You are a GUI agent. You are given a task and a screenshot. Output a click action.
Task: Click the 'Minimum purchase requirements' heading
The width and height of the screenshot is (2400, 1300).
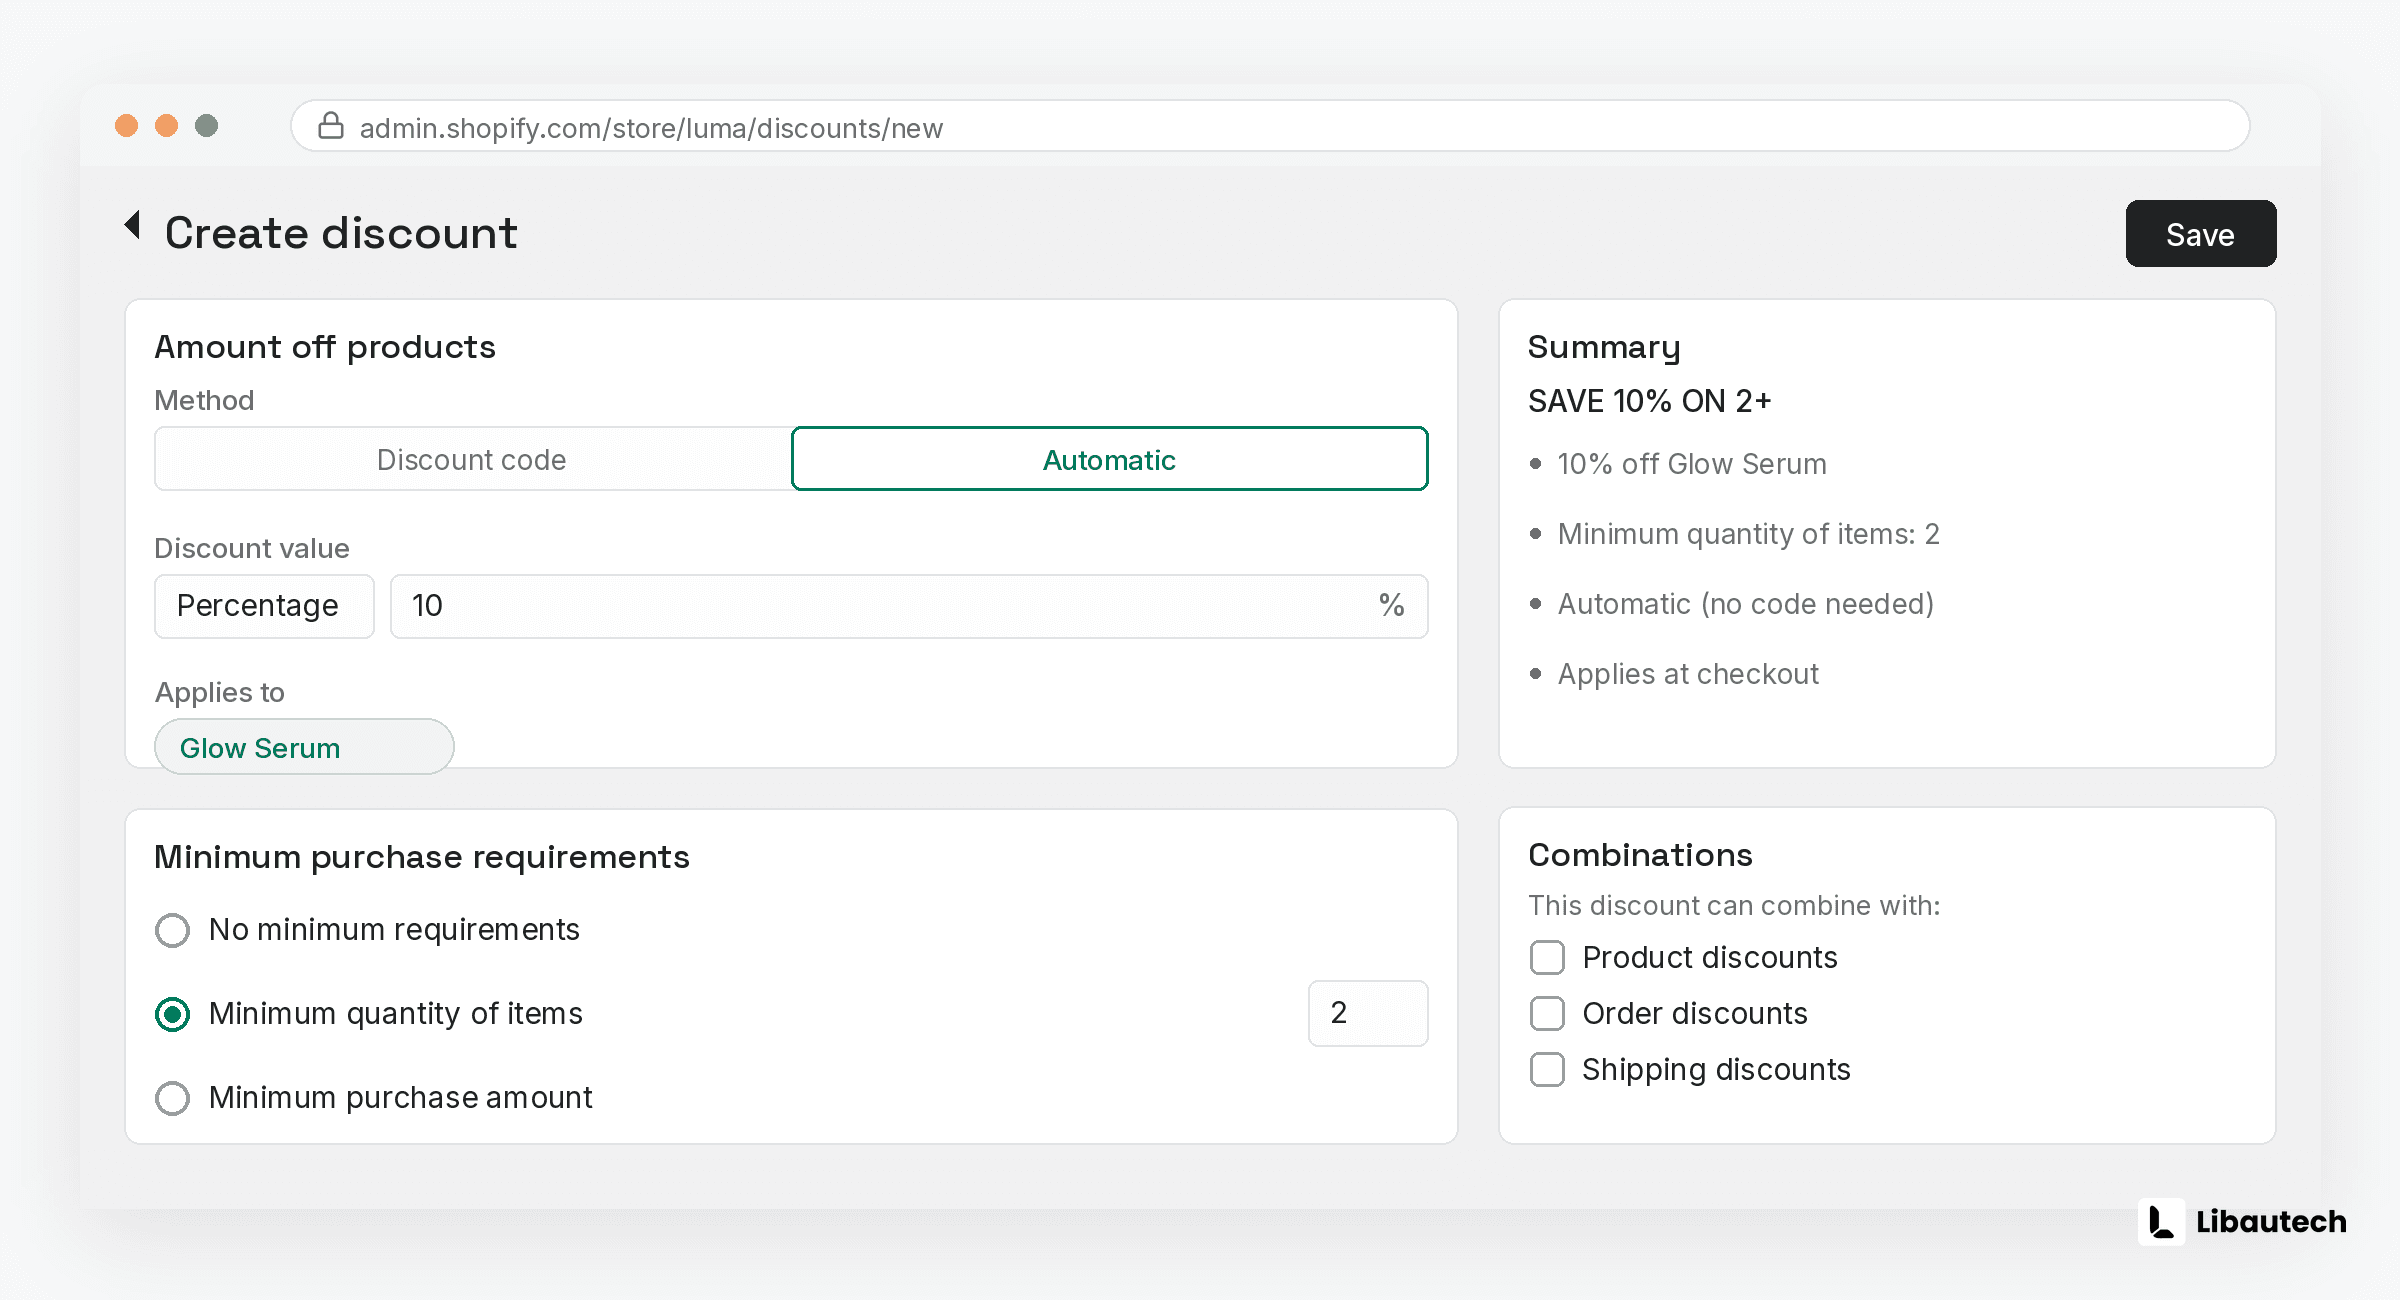(422, 857)
